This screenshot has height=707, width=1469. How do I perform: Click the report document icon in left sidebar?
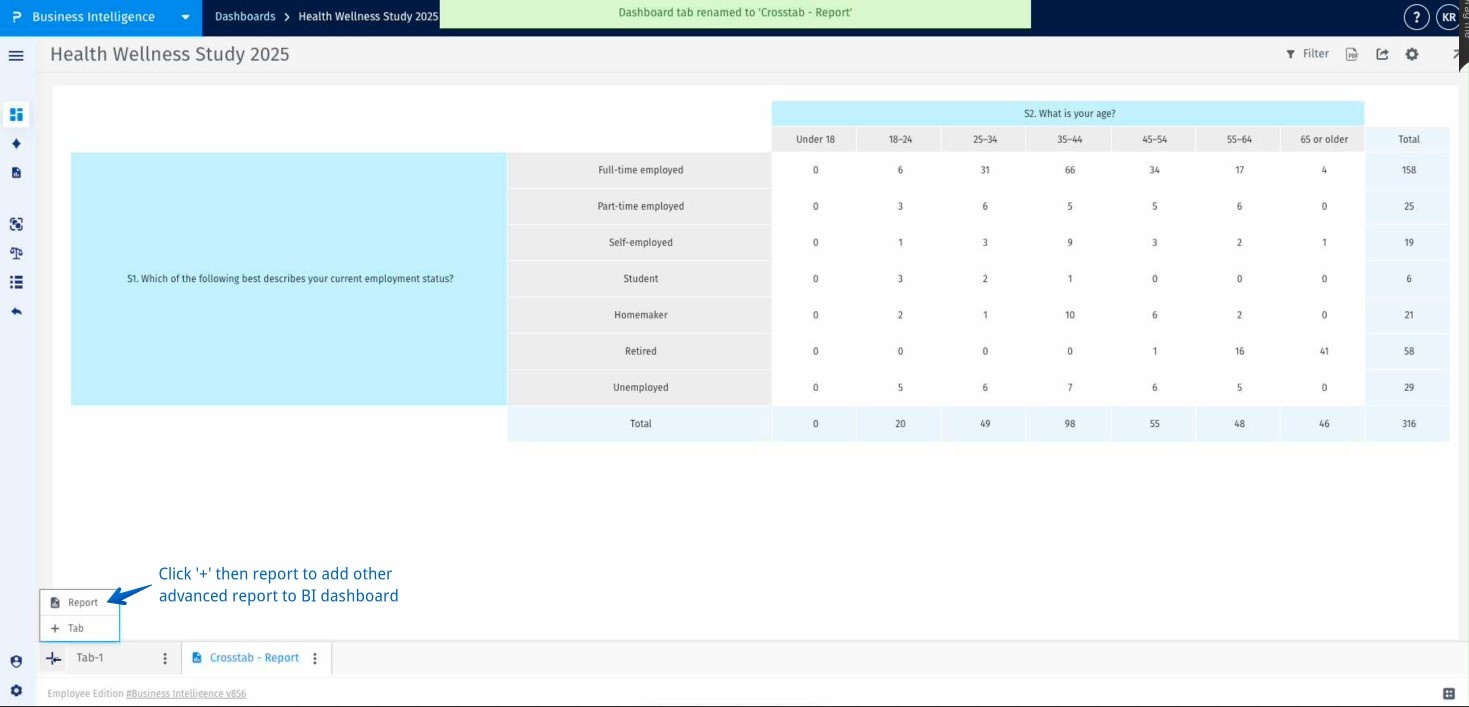[15, 172]
